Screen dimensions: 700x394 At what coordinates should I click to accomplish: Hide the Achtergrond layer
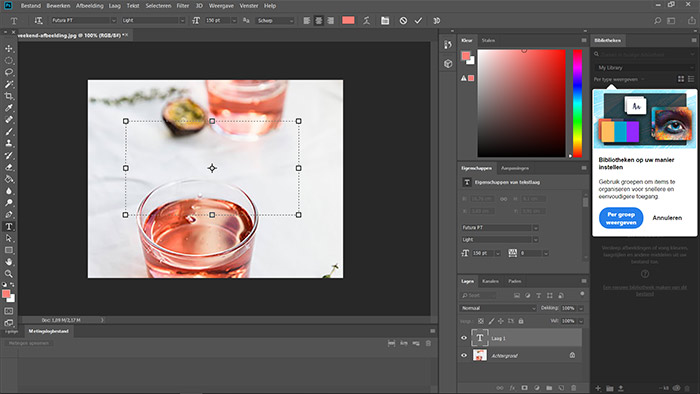464,356
